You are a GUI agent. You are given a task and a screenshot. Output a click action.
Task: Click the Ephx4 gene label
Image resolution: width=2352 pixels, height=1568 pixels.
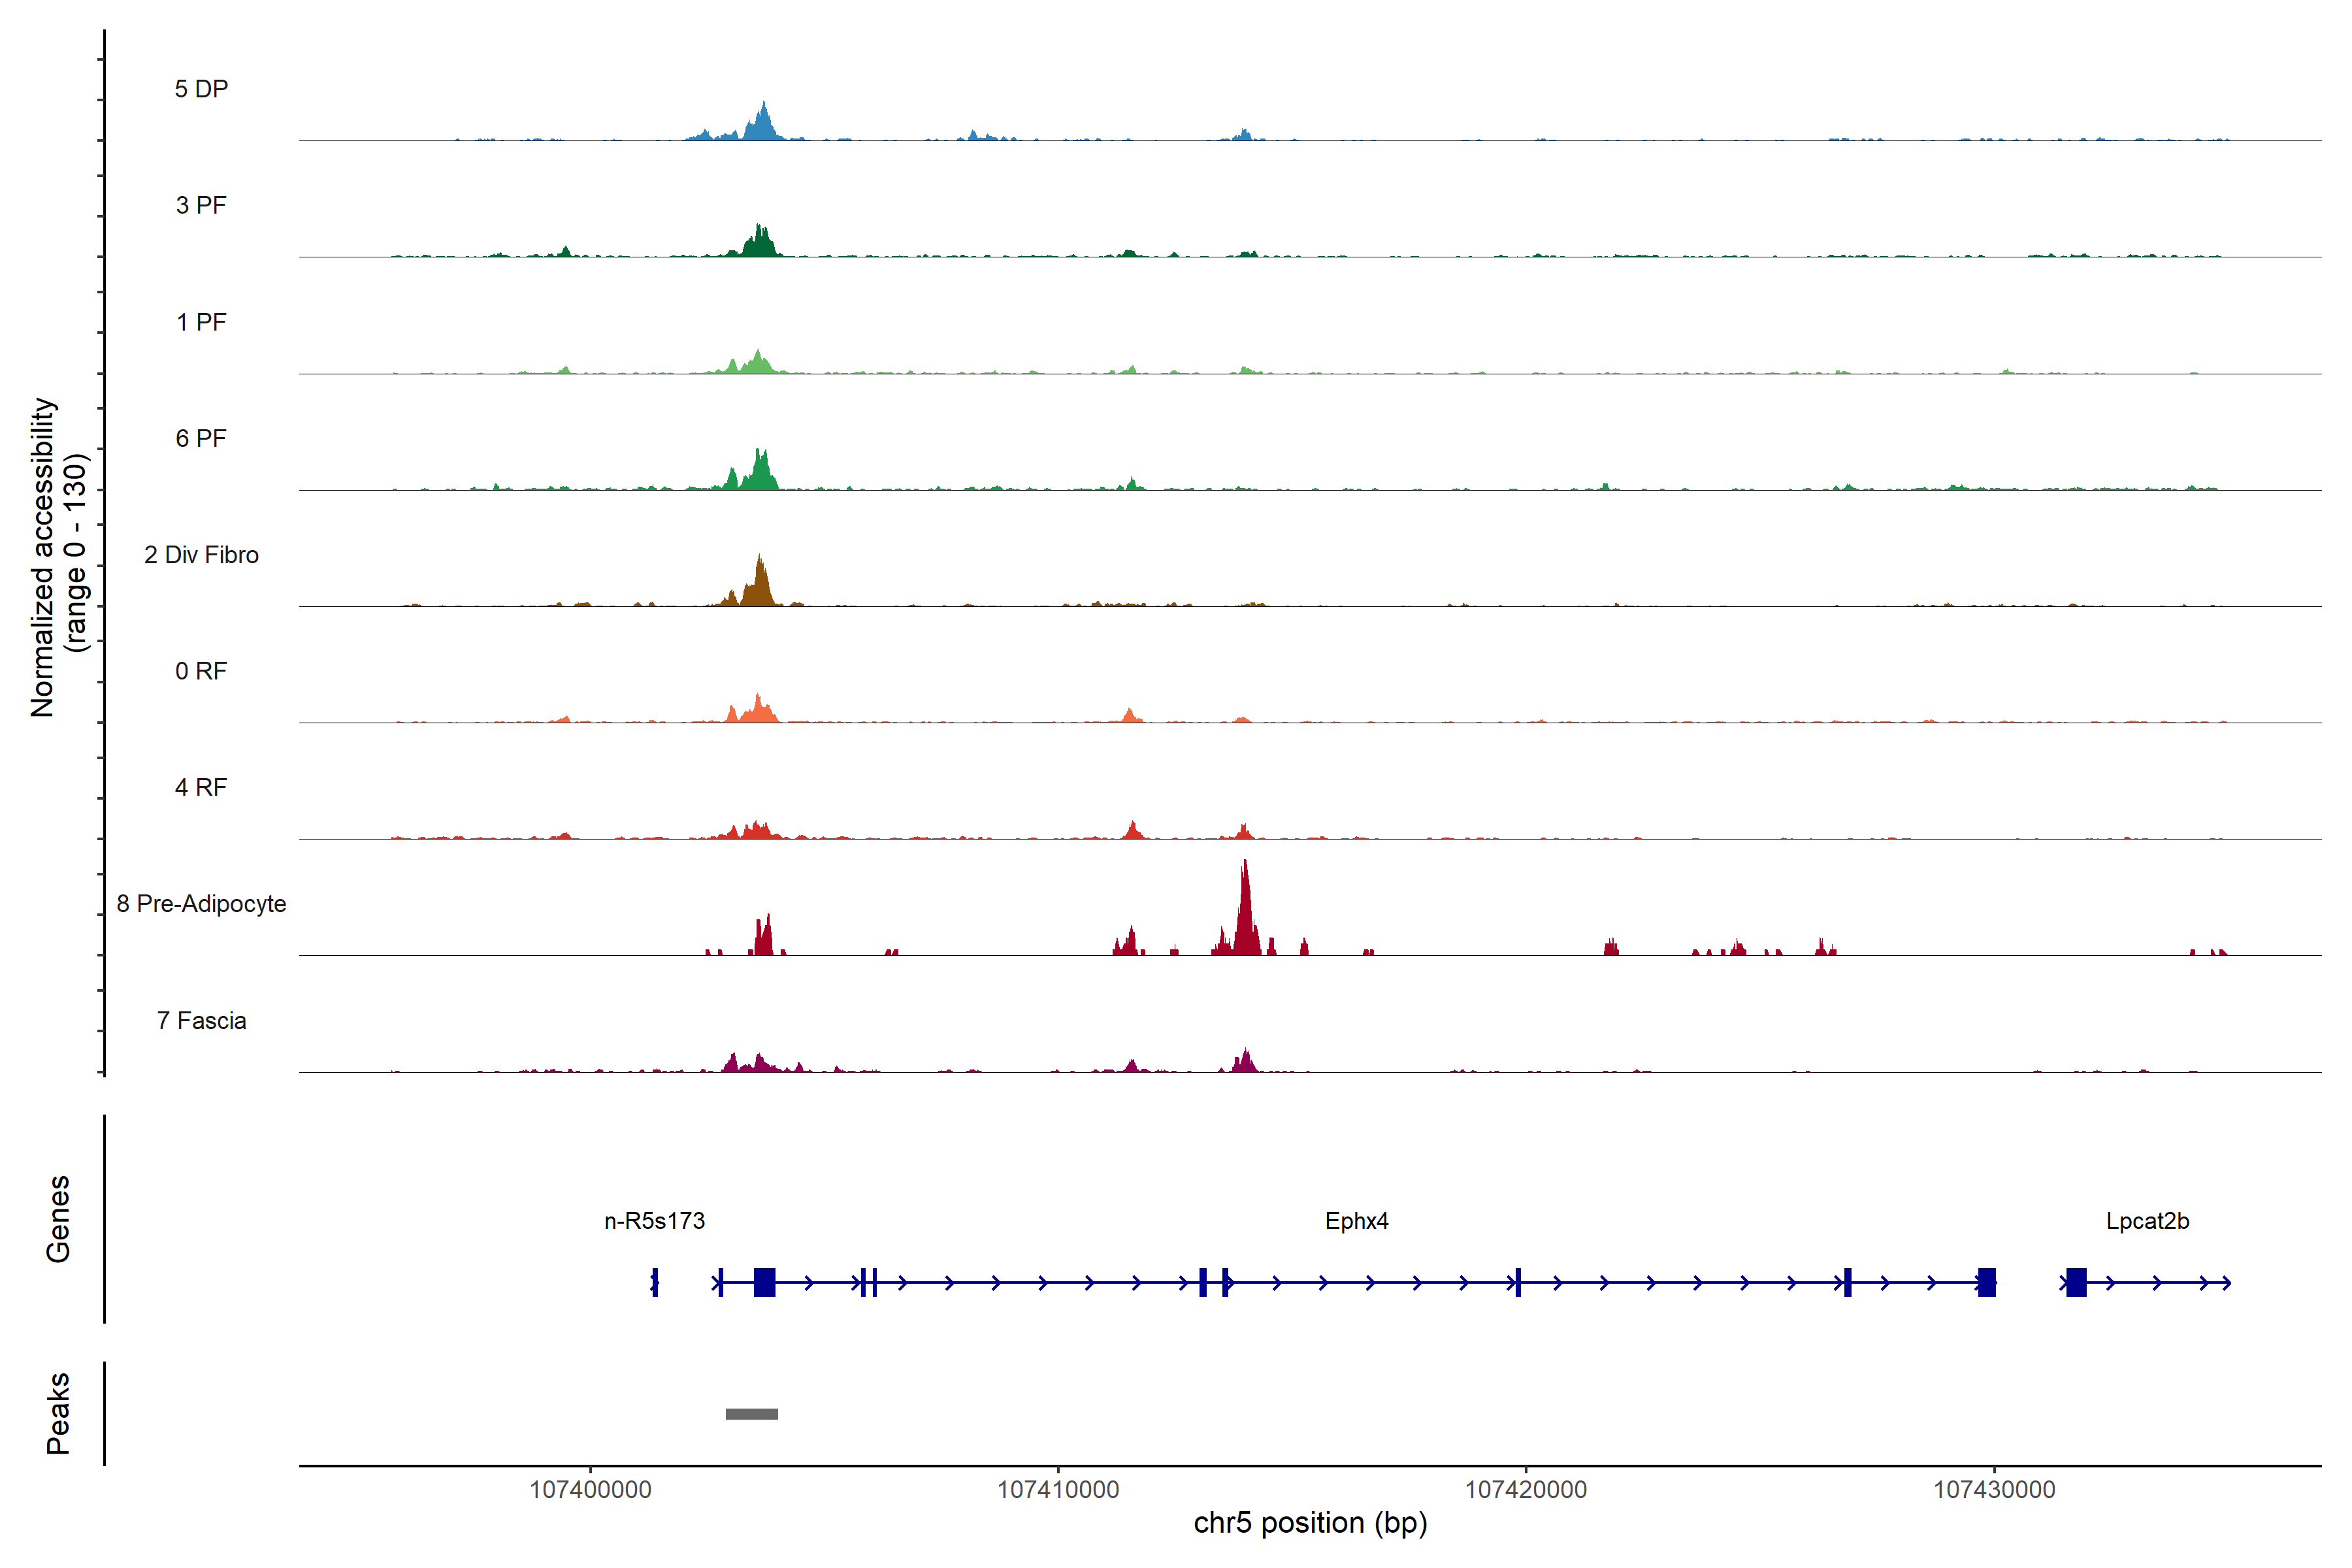1356,1221
